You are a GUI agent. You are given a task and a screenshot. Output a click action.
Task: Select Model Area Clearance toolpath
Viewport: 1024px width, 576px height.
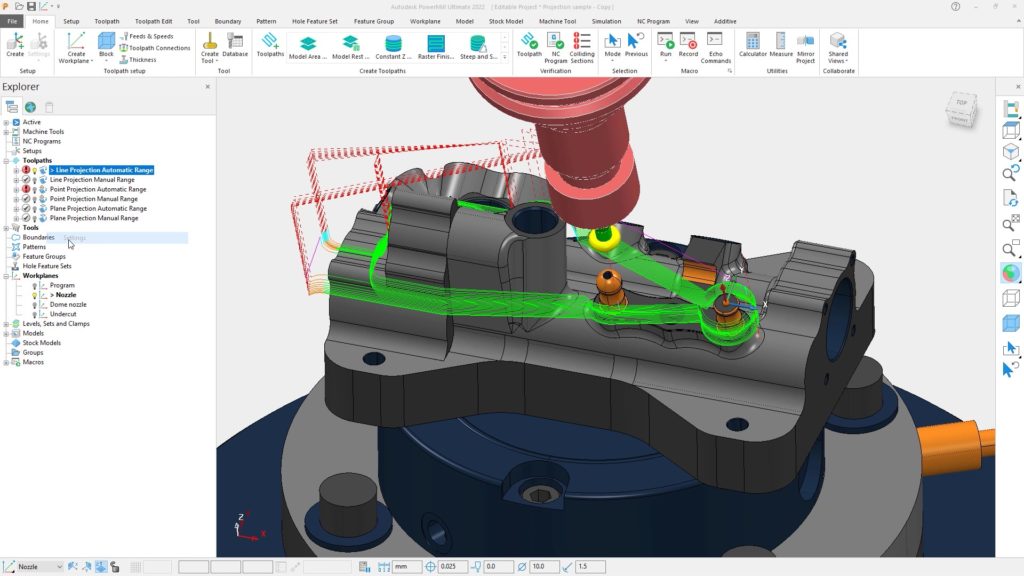pyautogui.click(x=308, y=47)
